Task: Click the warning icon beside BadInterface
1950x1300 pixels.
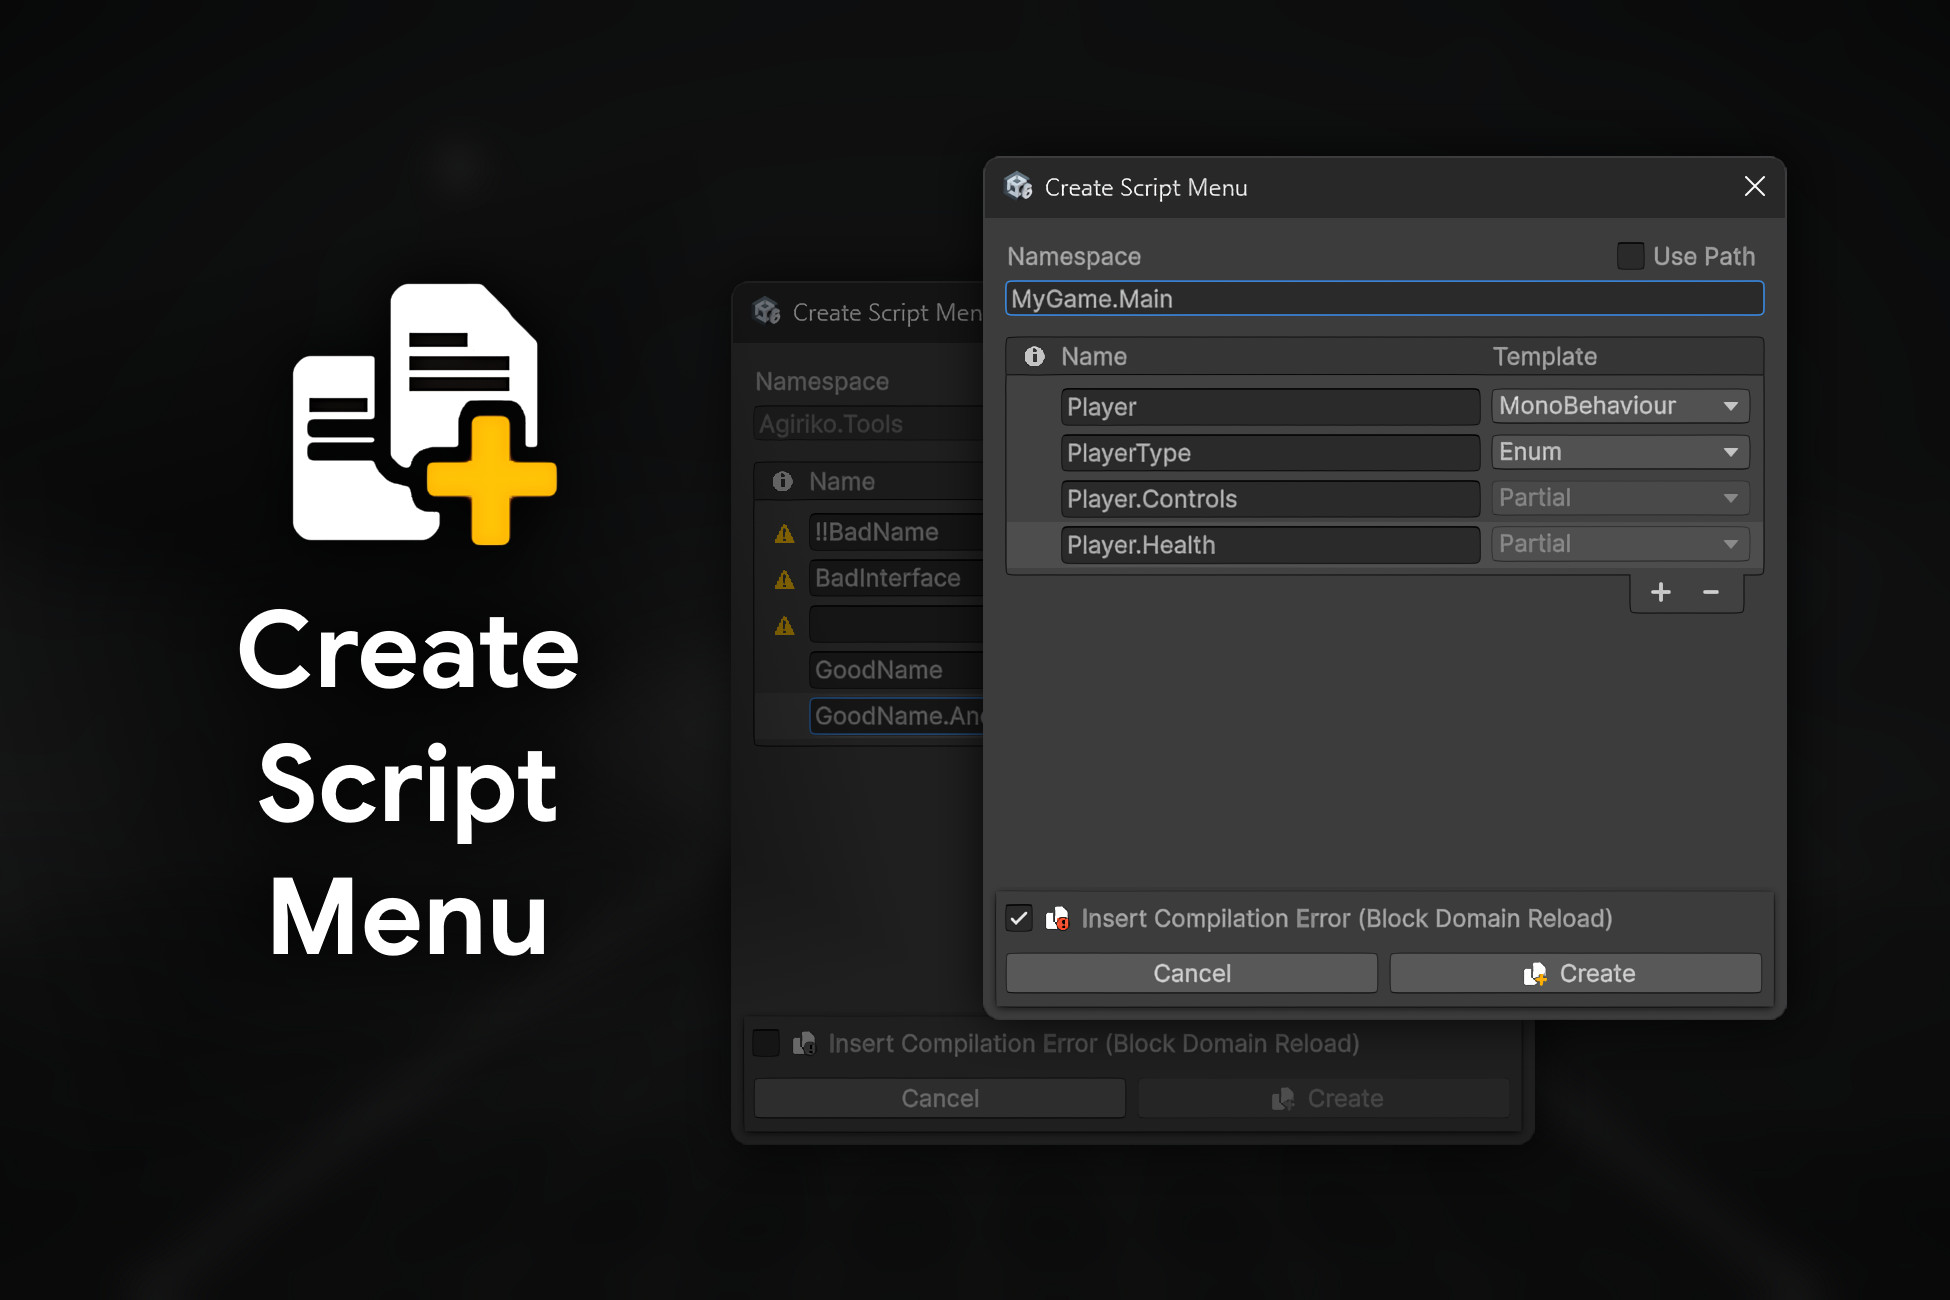Action: (x=785, y=579)
